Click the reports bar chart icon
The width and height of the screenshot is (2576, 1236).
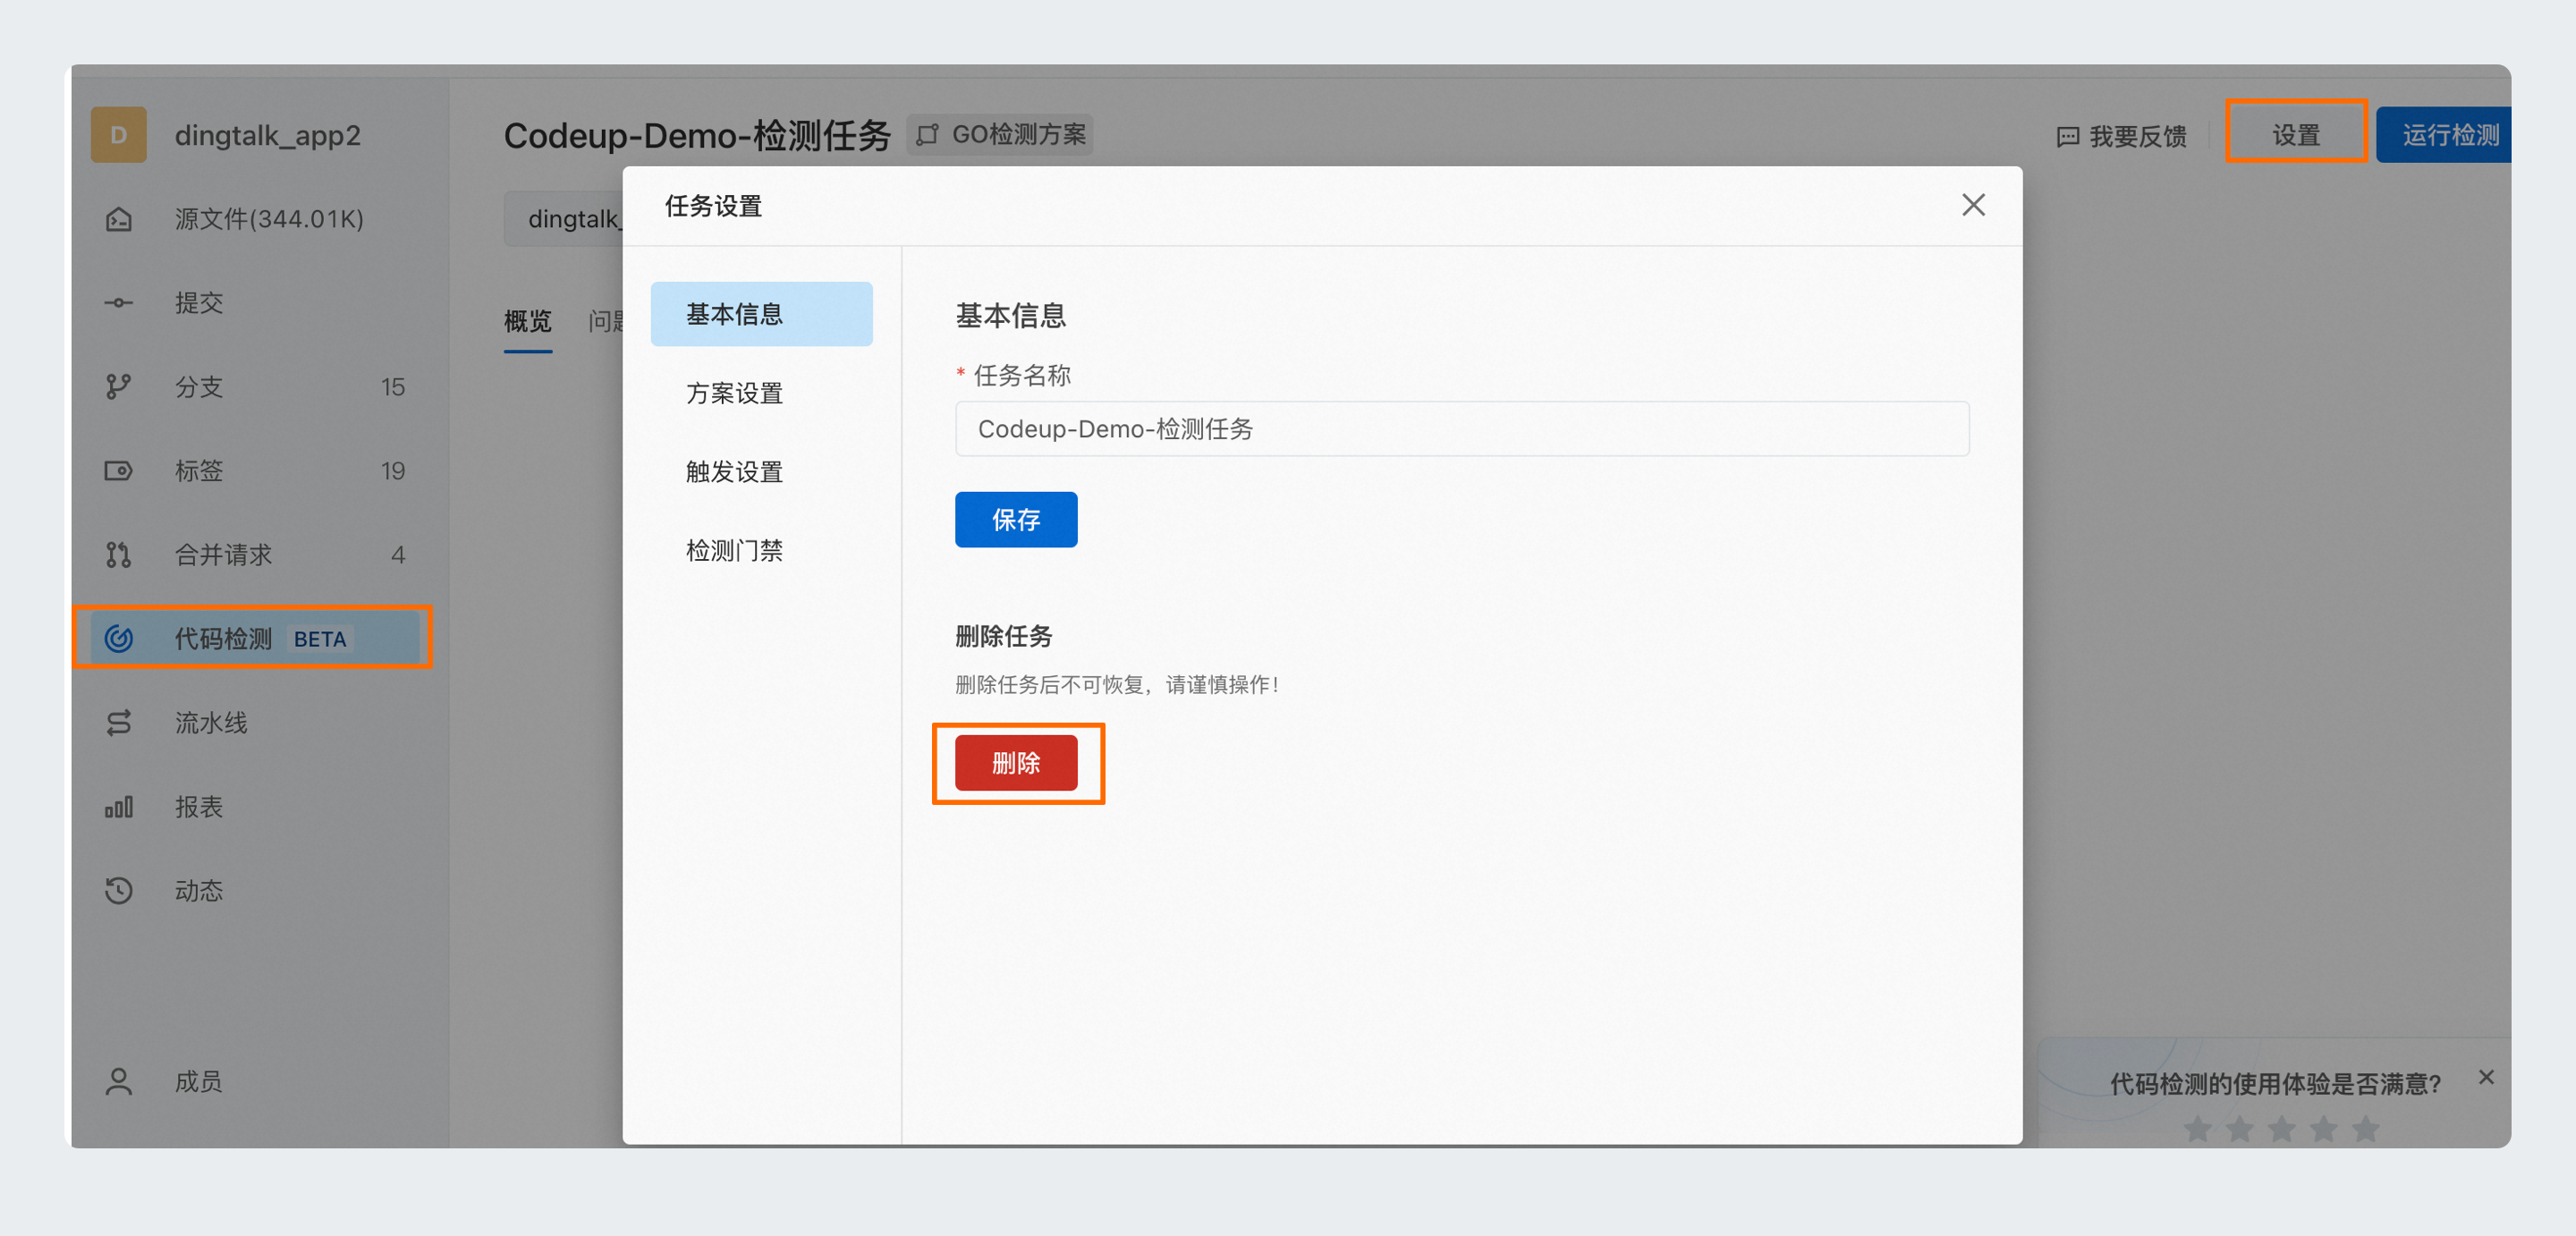(119, 807)
